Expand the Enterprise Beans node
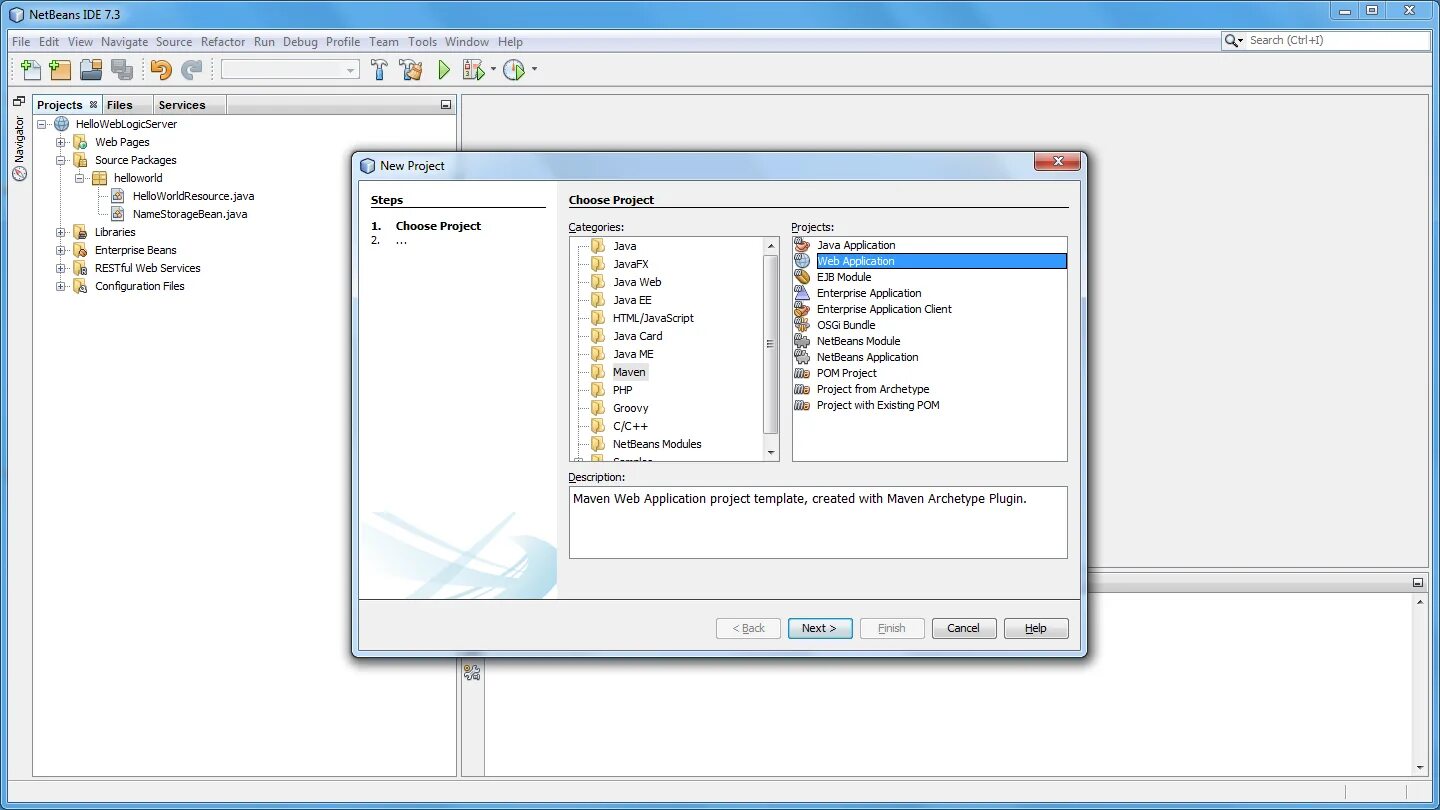This screenshot has width=1440, height=810. (x=61, y=250)
